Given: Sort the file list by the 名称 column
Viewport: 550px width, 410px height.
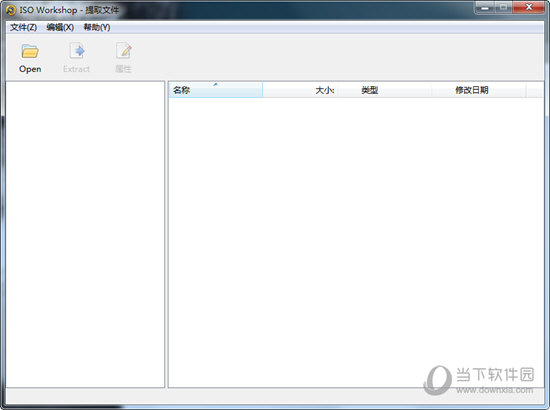Looking at the screenshot, I should coord(216,90).
